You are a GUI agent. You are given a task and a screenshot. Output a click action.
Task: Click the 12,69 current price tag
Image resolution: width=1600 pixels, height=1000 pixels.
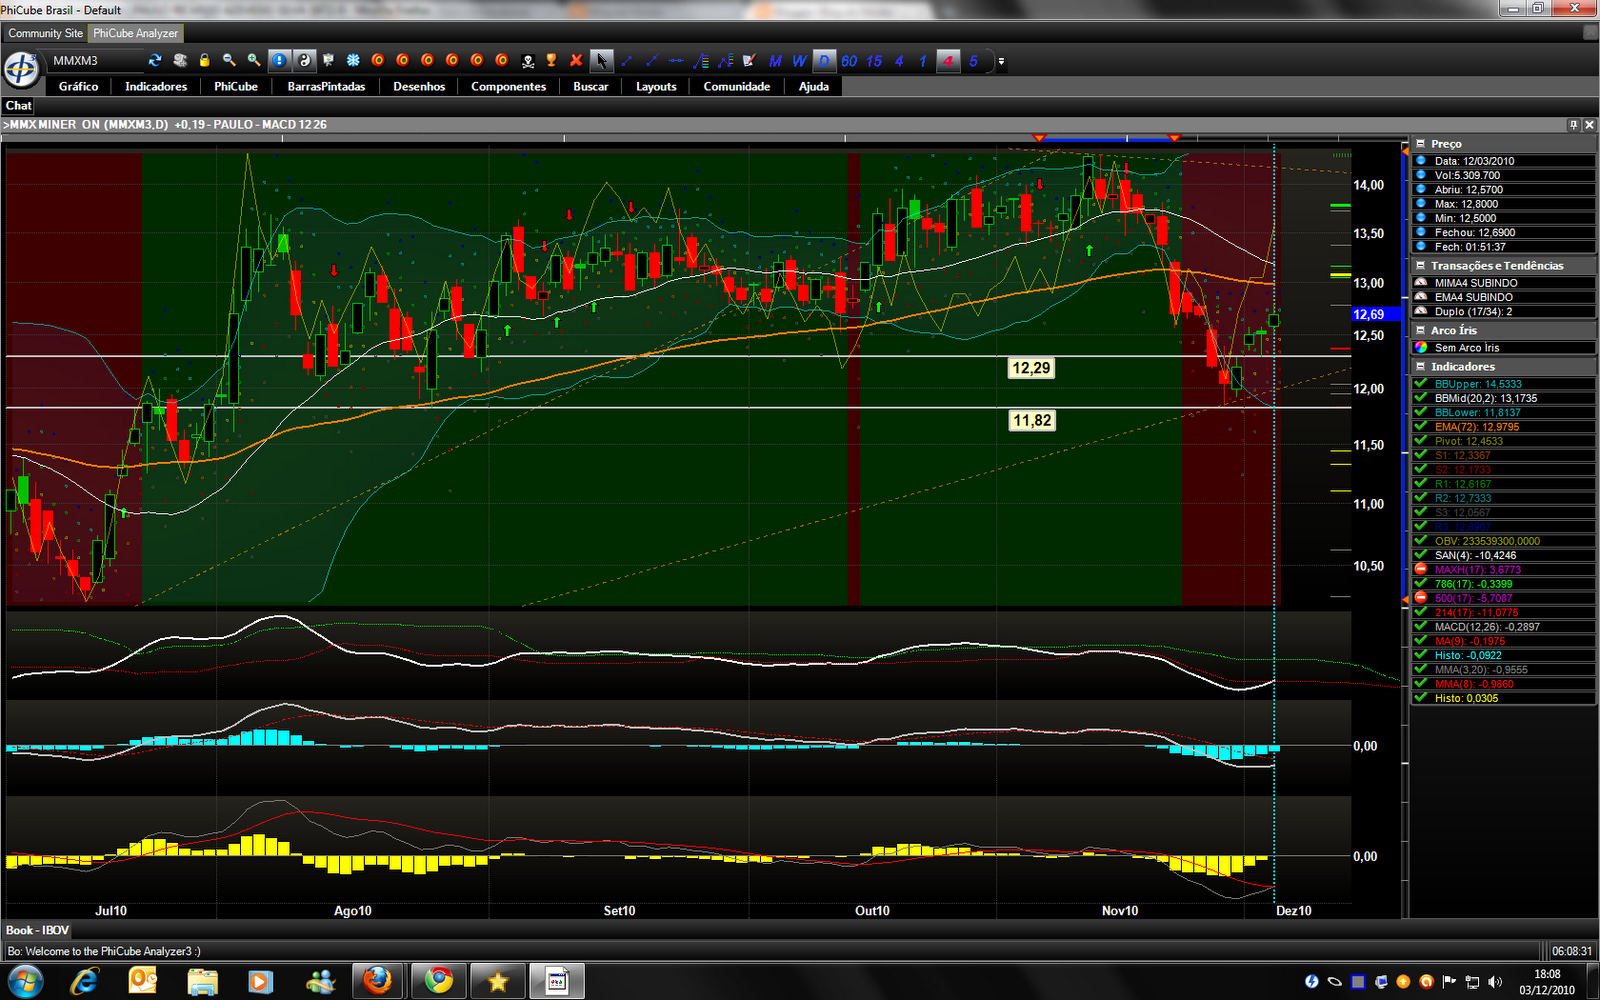[1374, 314]
